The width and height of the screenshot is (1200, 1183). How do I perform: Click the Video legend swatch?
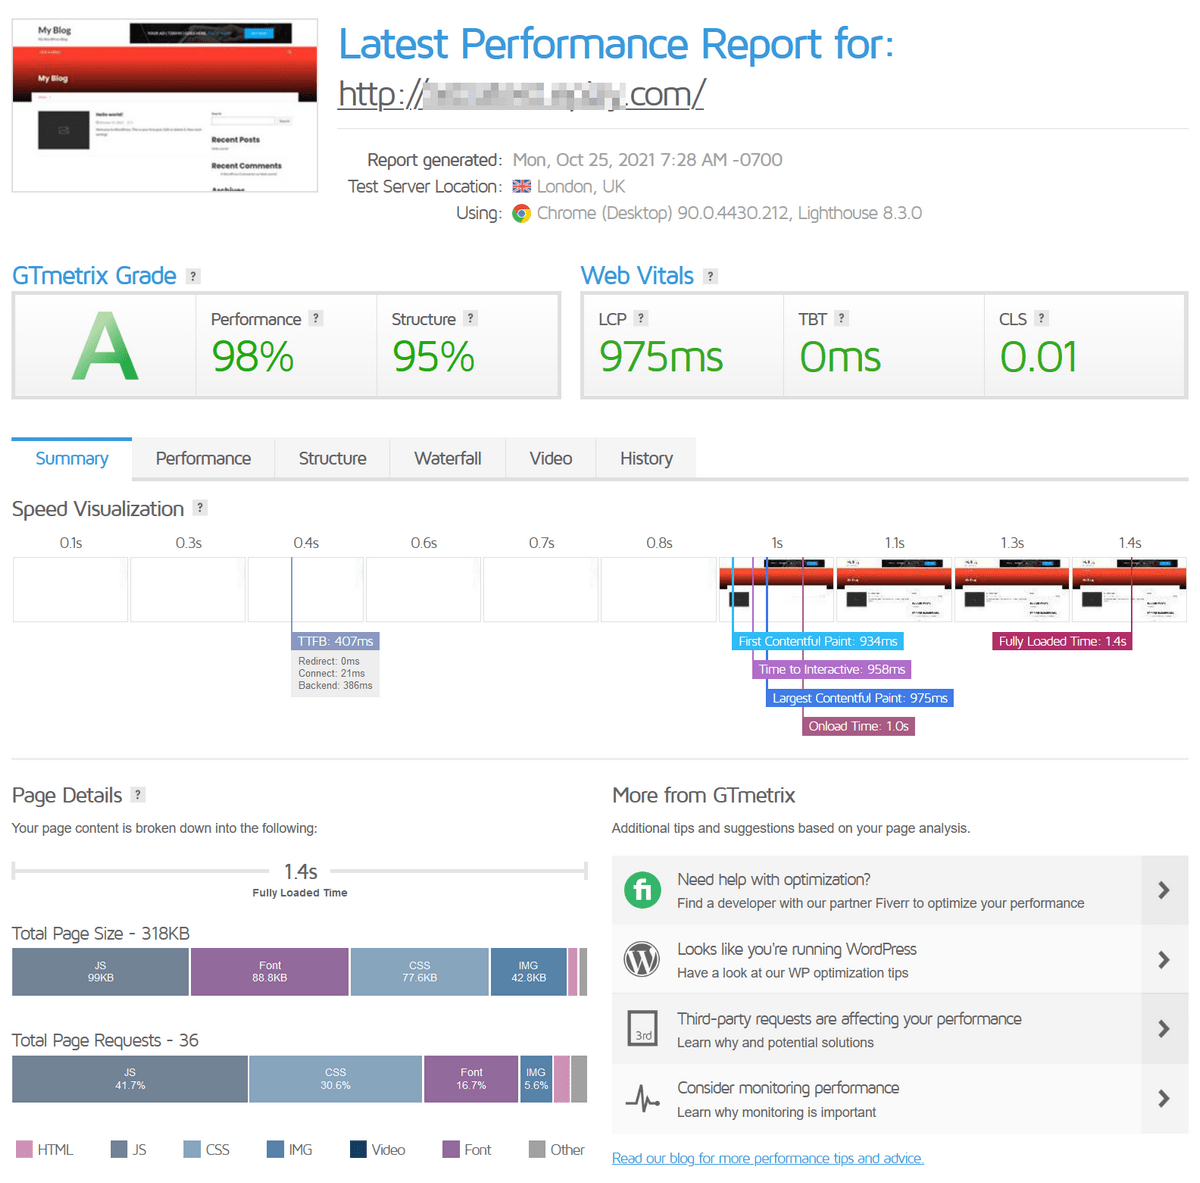coord(358,1149)
